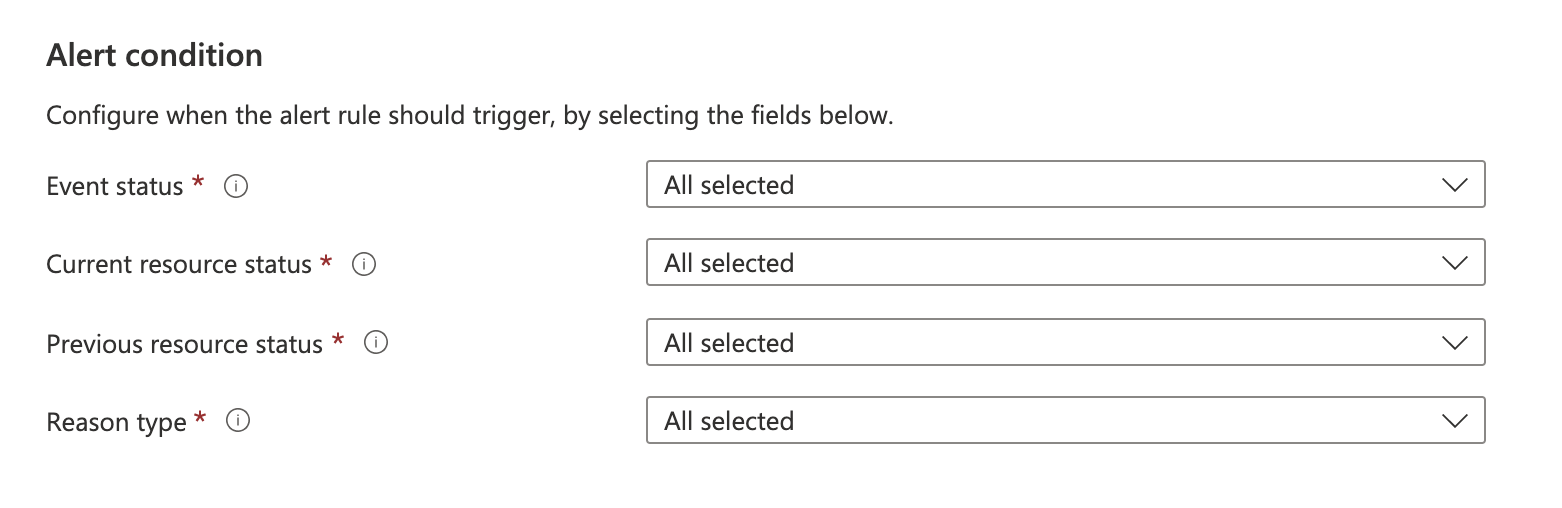Click the red asterisk beside Reason type
Screen dimensions: 1562x508
coord(200,419)
